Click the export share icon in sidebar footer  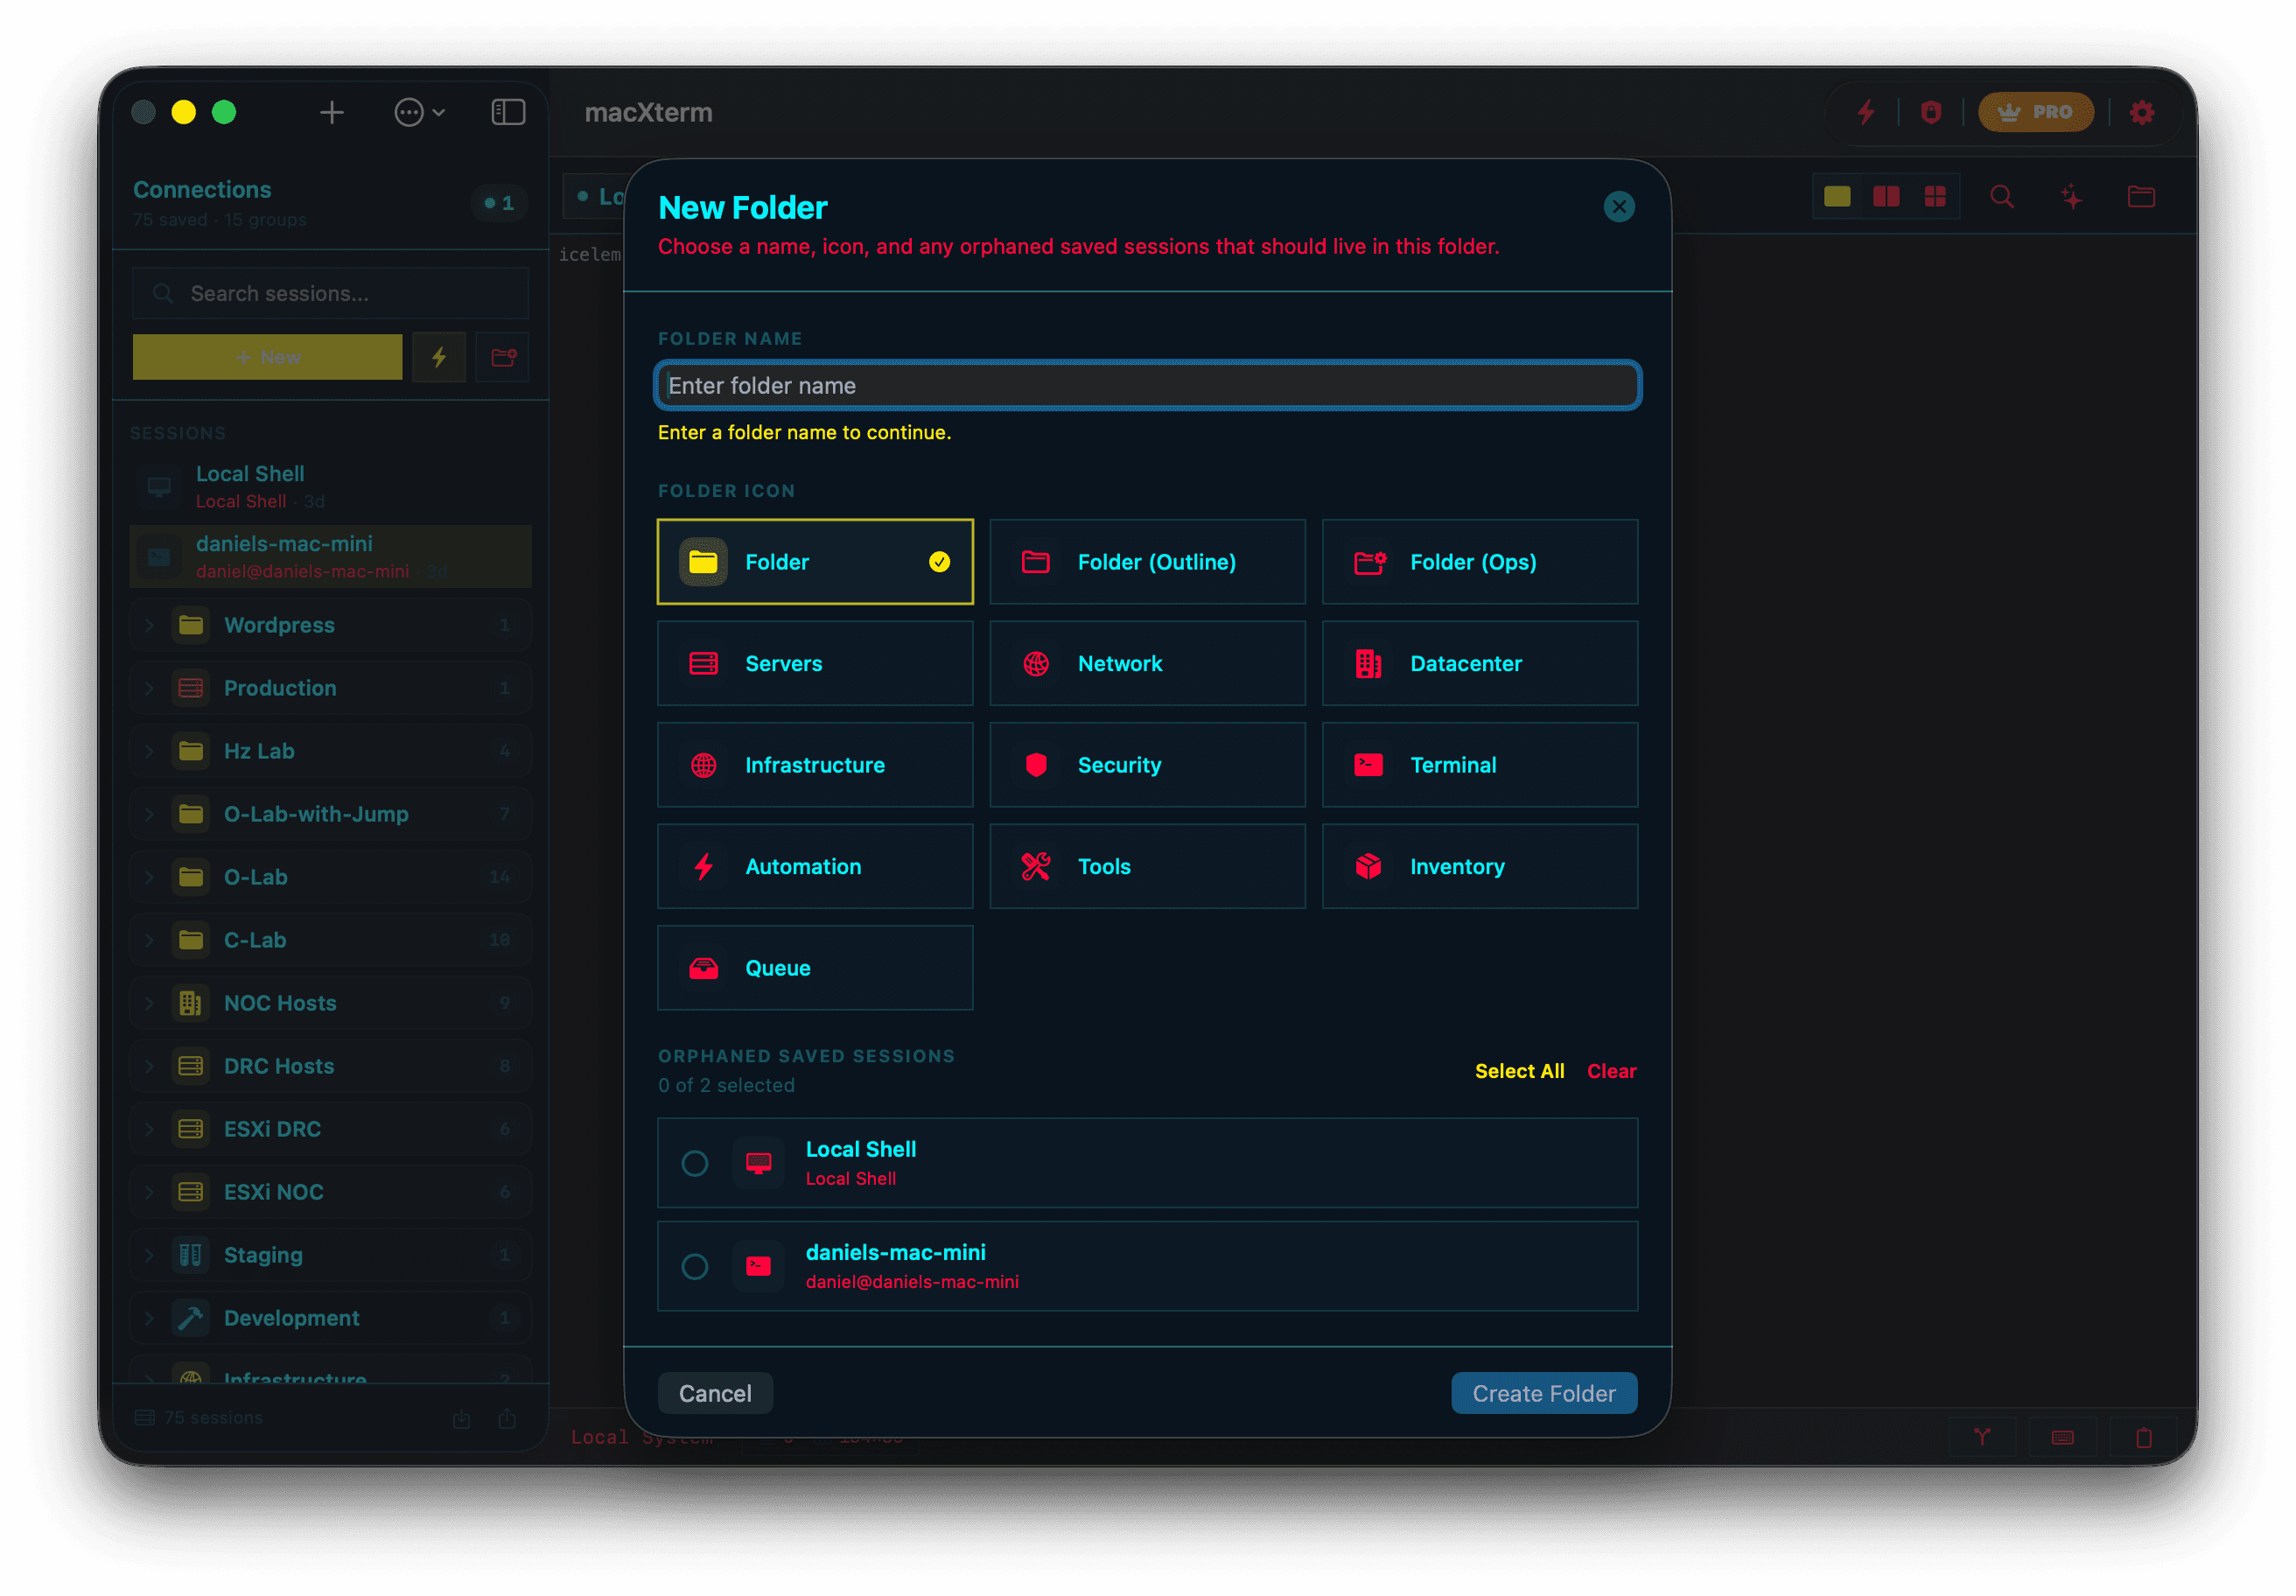507,1419
